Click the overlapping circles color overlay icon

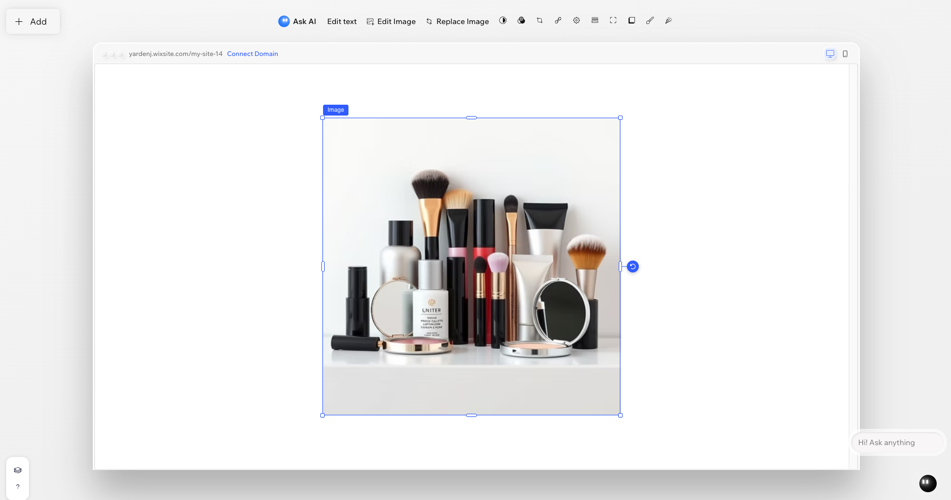pos(521,20)
